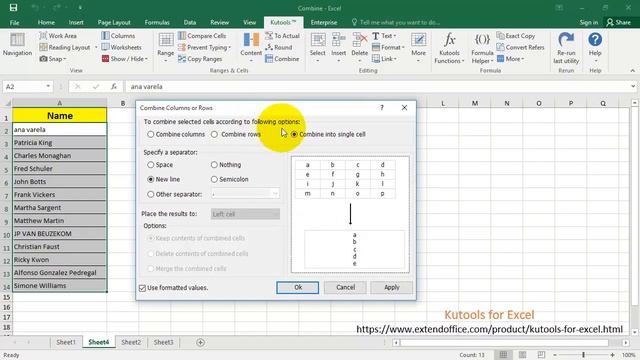Click the Share button
The image size is (640, 360).
618,22
